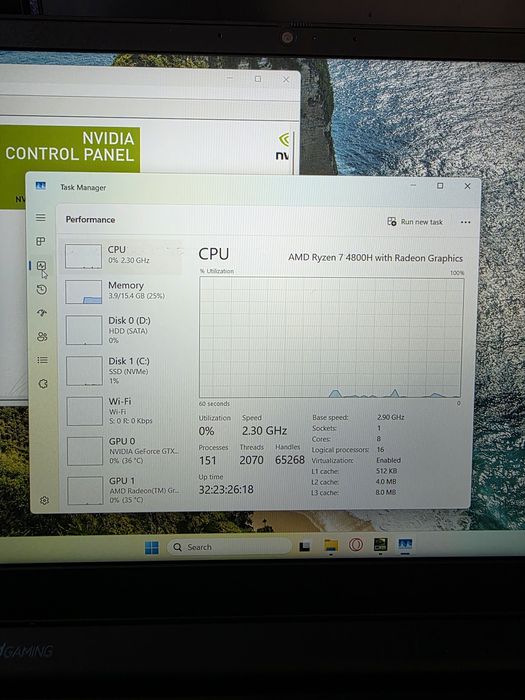Image resolution: width=525 pixels, height=700 pixels.
Task: Click the Base speed 2.90 GHz value
Action: pyautogui.click(x=391, y=417)
